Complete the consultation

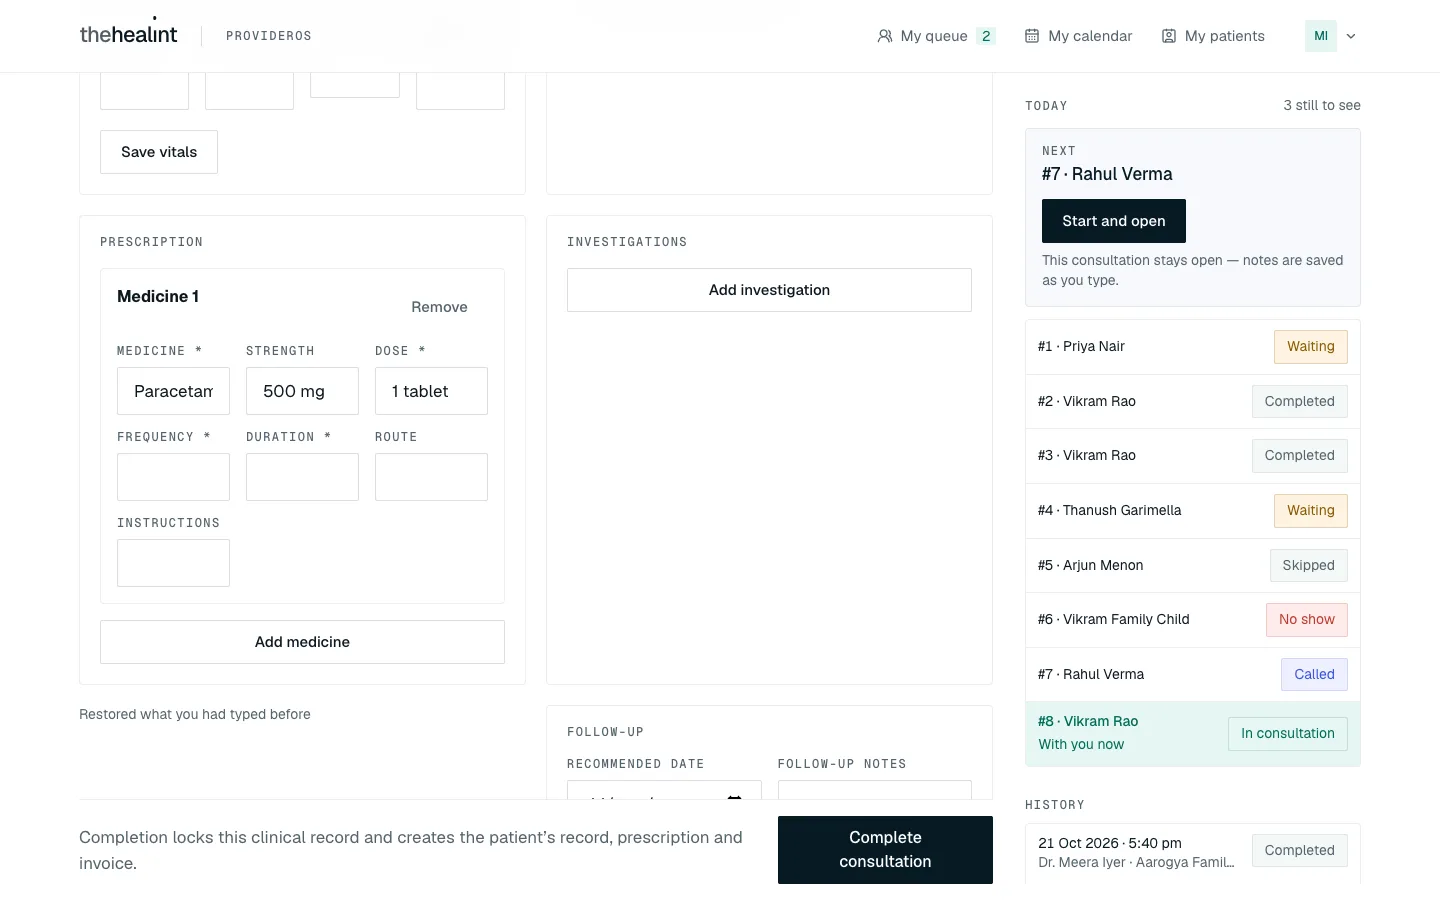(885, 850)
